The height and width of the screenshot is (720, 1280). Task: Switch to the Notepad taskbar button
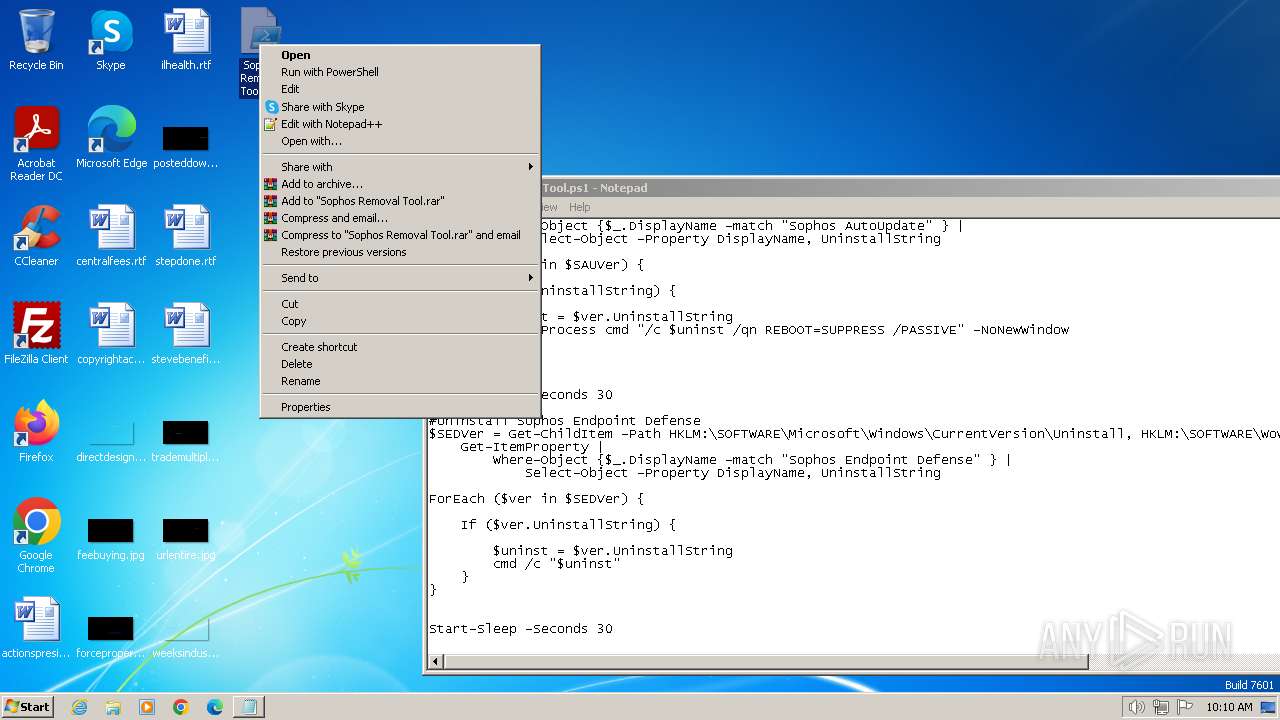click(x=249, y=707)
